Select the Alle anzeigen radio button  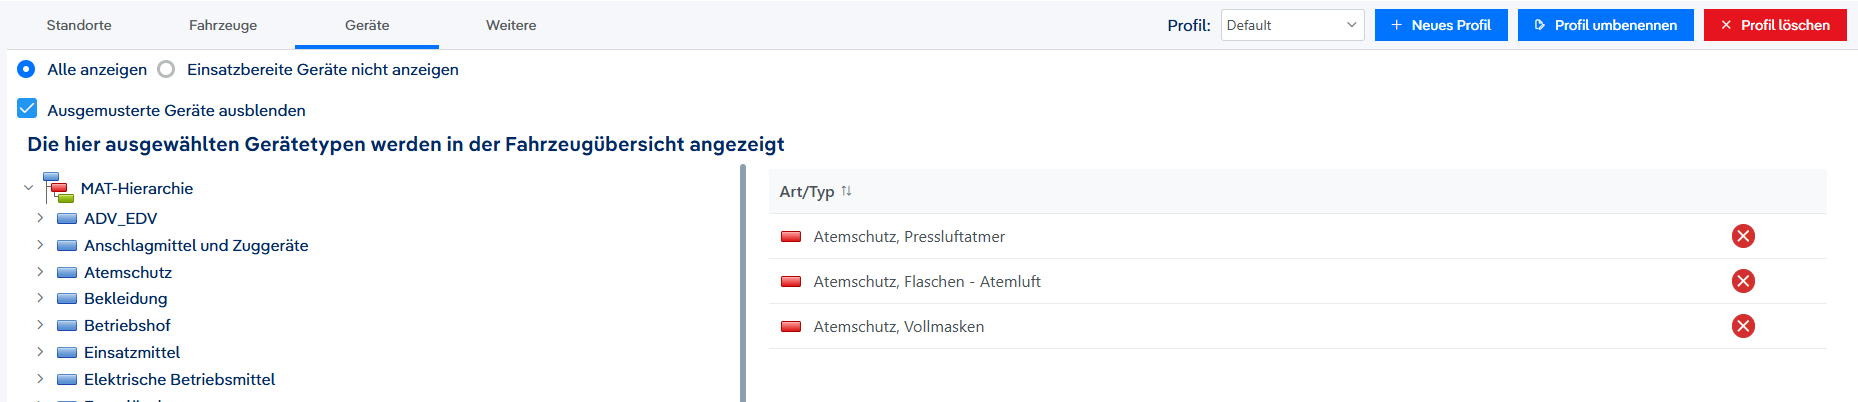point(26,69)
